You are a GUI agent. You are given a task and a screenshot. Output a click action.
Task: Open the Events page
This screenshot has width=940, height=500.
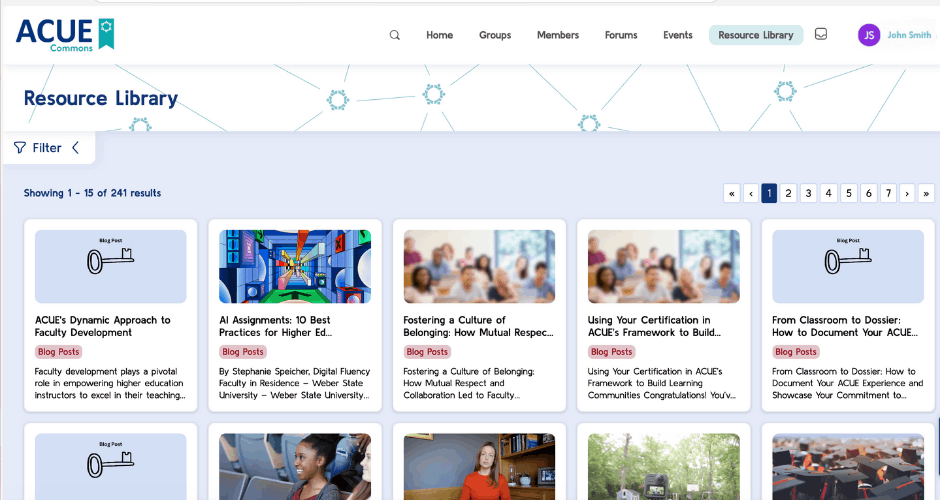tap(677, 35)
